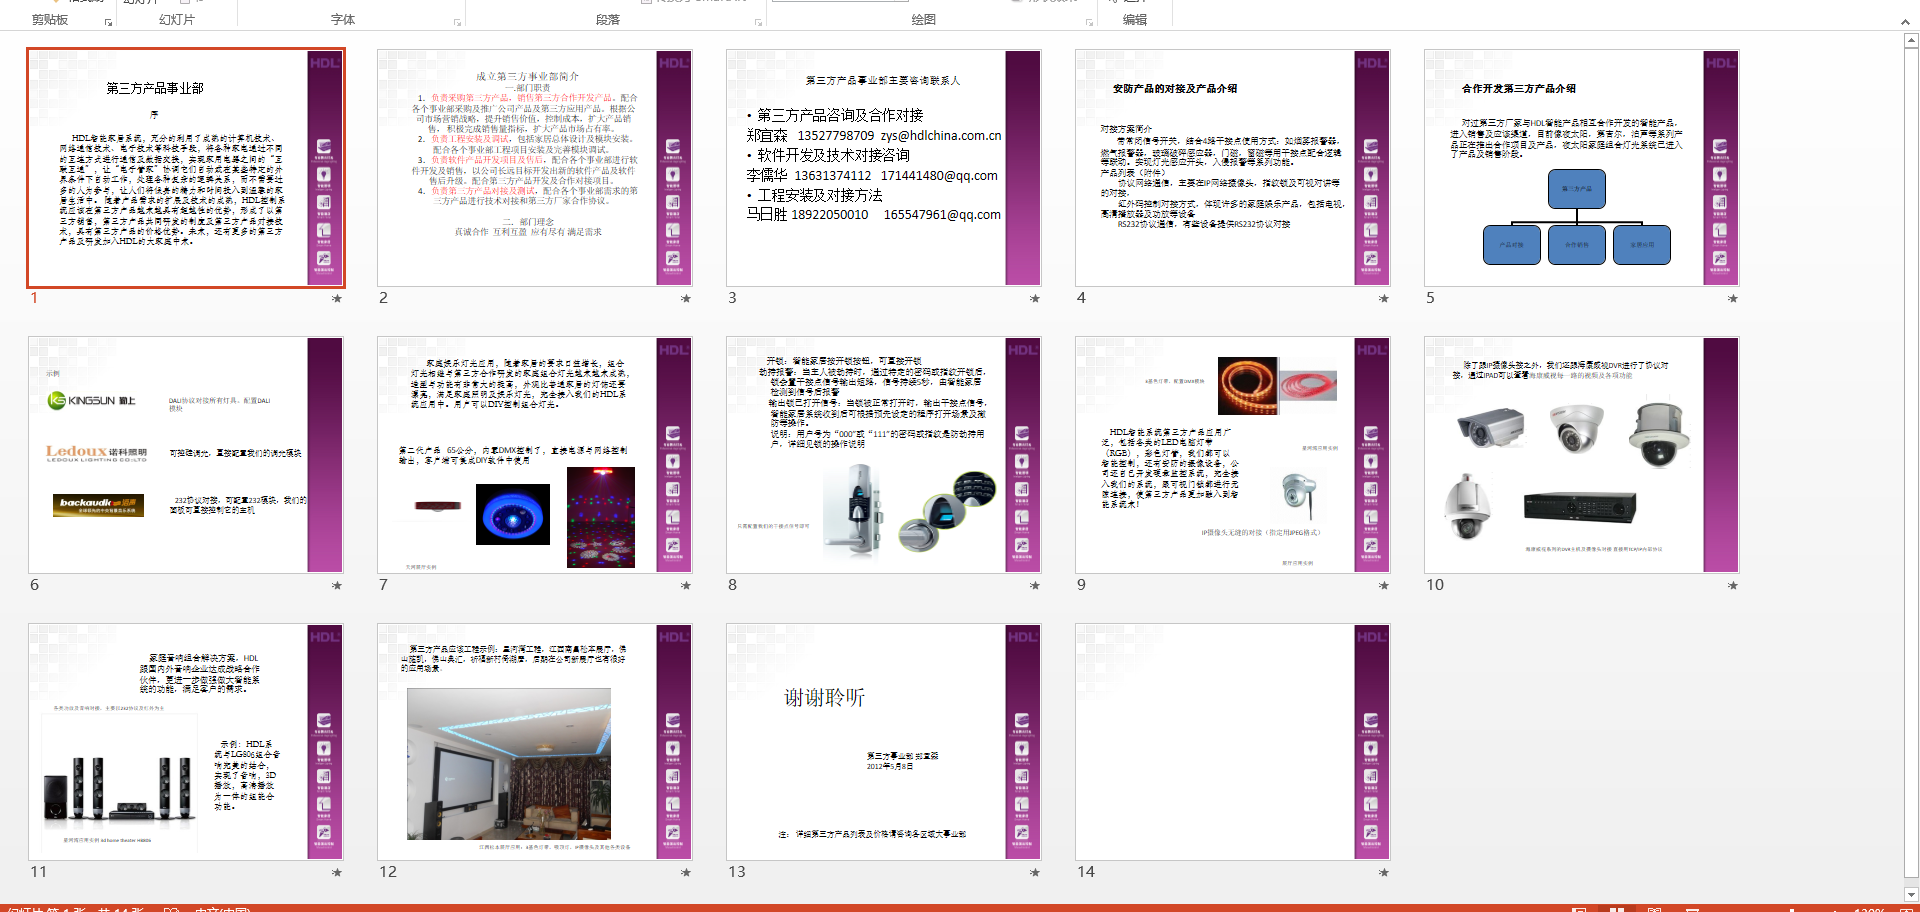Click the vertical scrollbar down arrow

(x=1911, y=895)
